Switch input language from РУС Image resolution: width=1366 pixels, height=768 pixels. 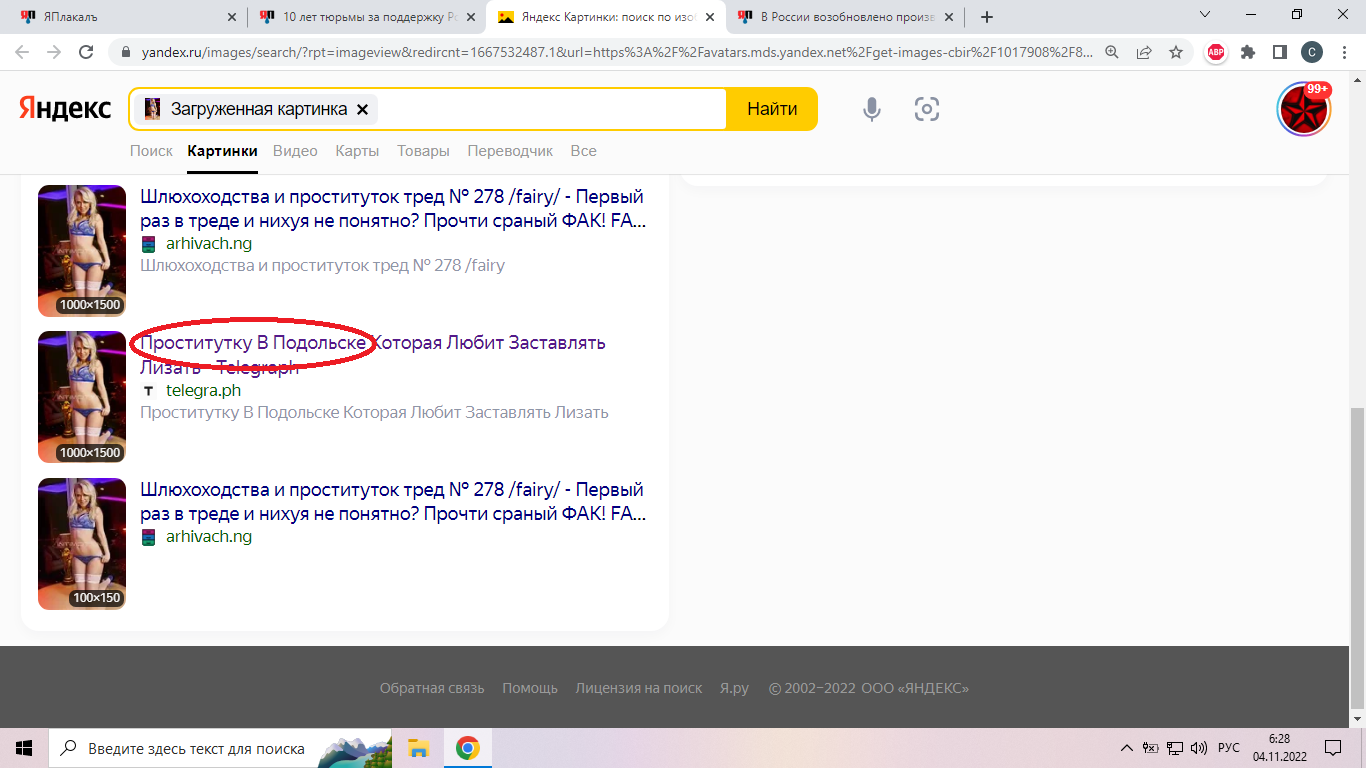(x=1229, y=748)
